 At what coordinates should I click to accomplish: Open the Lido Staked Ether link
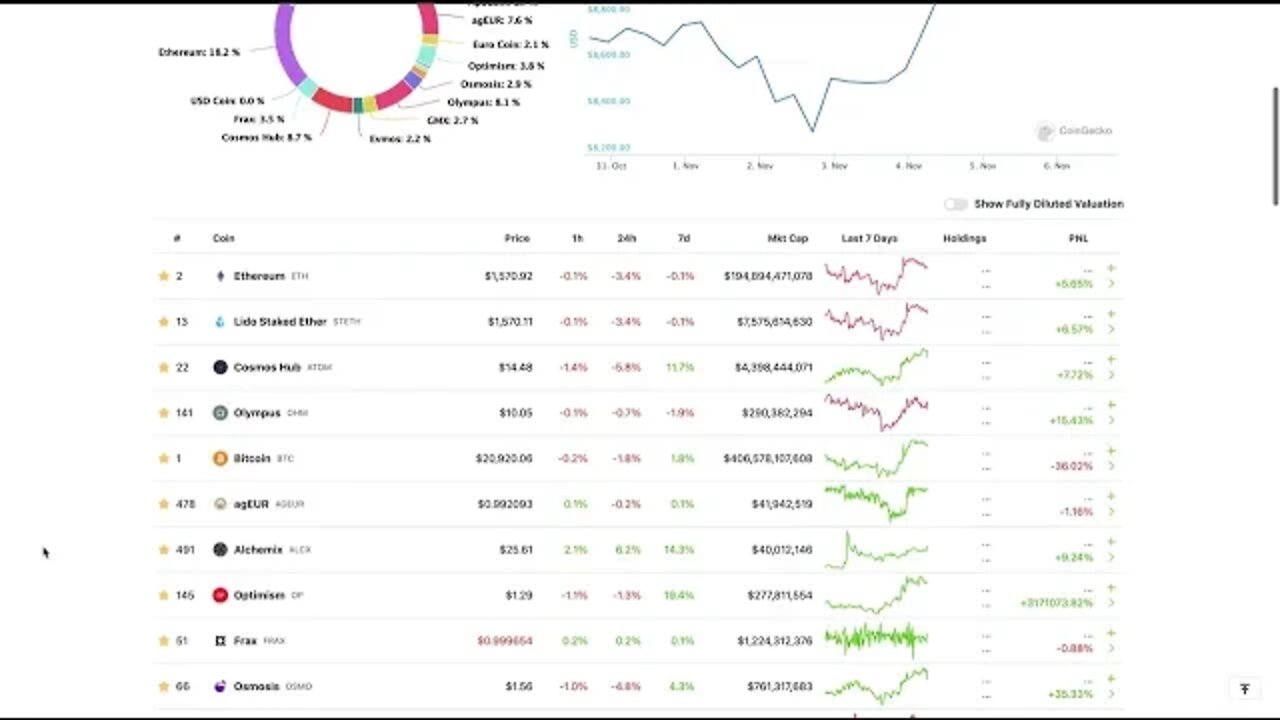tap(280, 322)
